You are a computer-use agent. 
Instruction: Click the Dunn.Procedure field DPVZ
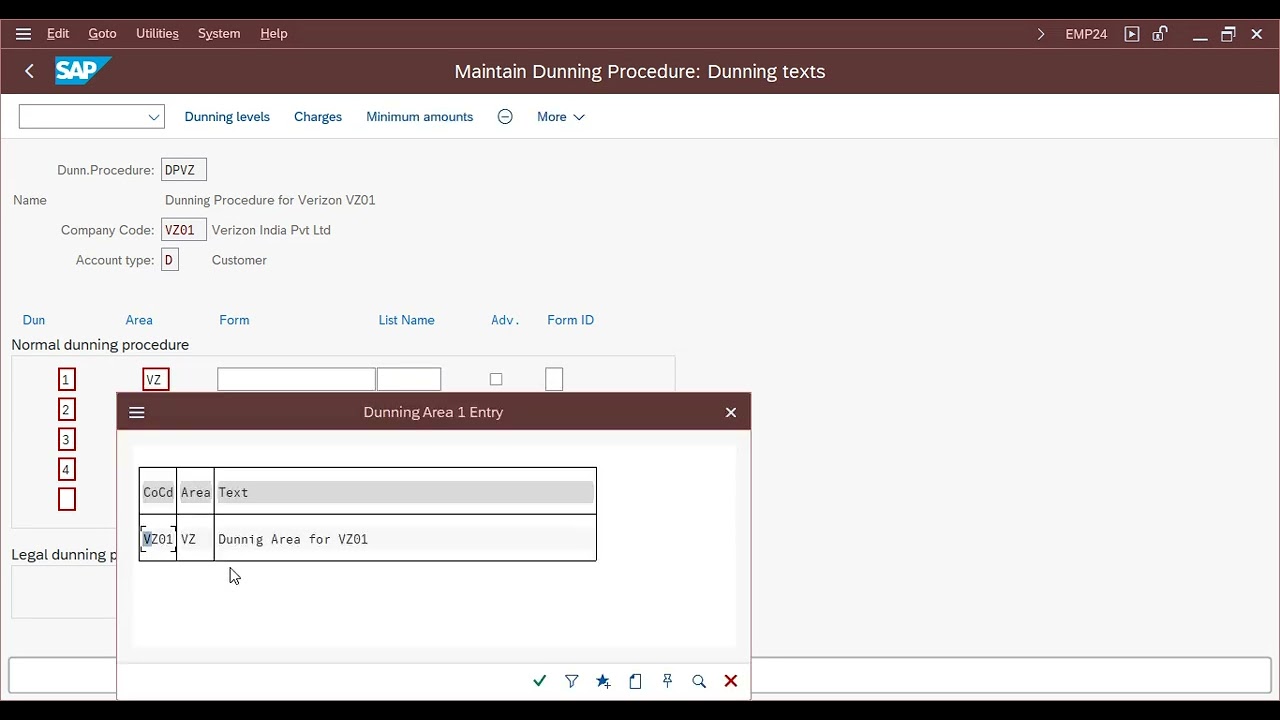tap(184, 170)
